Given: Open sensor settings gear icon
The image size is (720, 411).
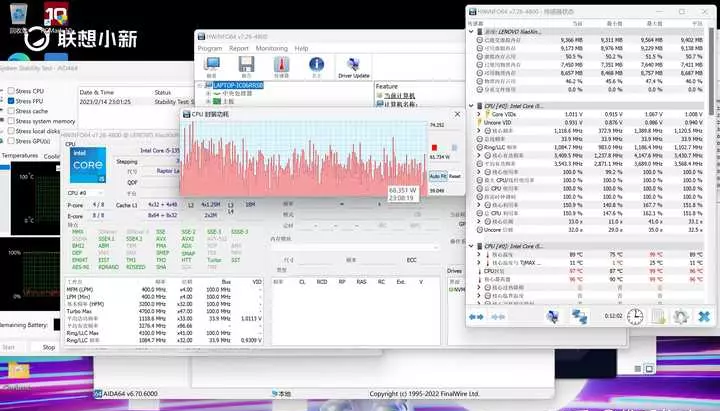Looking at the screenshot, I should pyautogui.click(x=680, y=316).
